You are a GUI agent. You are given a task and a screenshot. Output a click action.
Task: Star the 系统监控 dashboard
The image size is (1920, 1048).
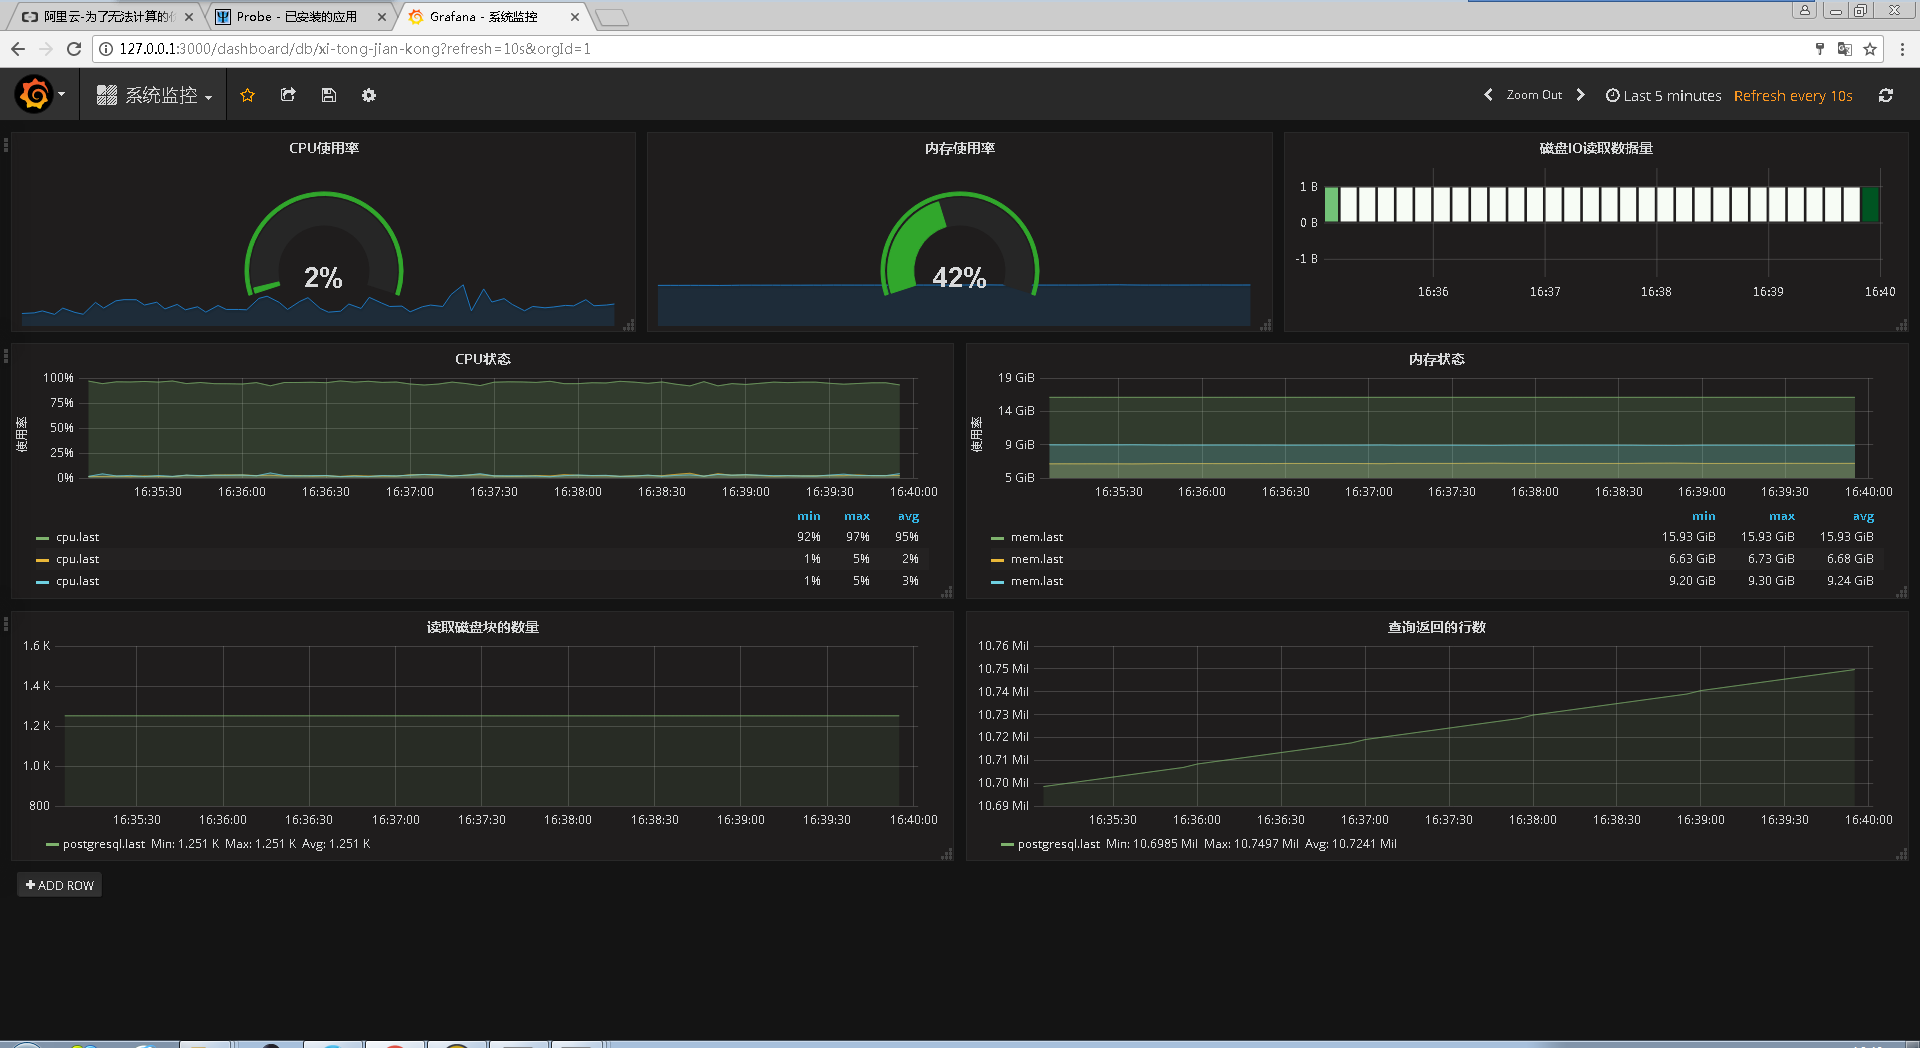coord(247,95)
